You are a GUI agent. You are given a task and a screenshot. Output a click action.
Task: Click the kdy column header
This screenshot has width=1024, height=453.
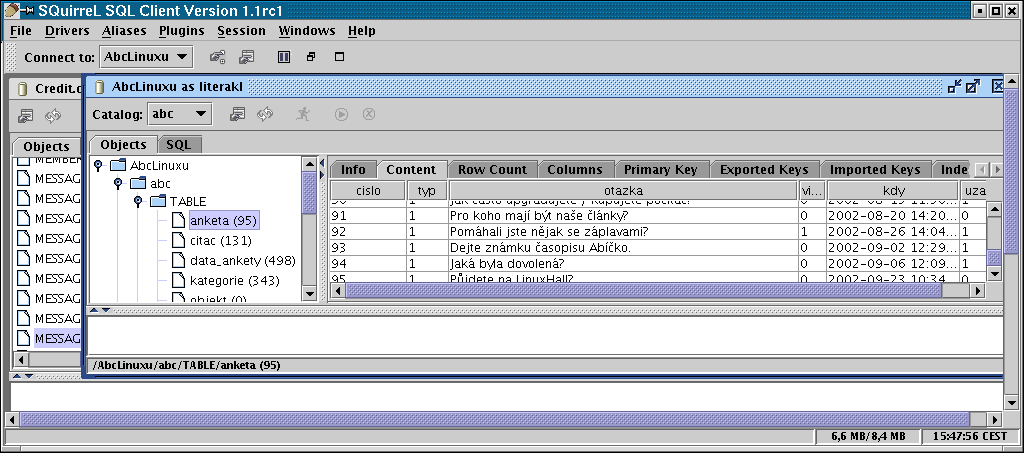(x=892, y=191)
